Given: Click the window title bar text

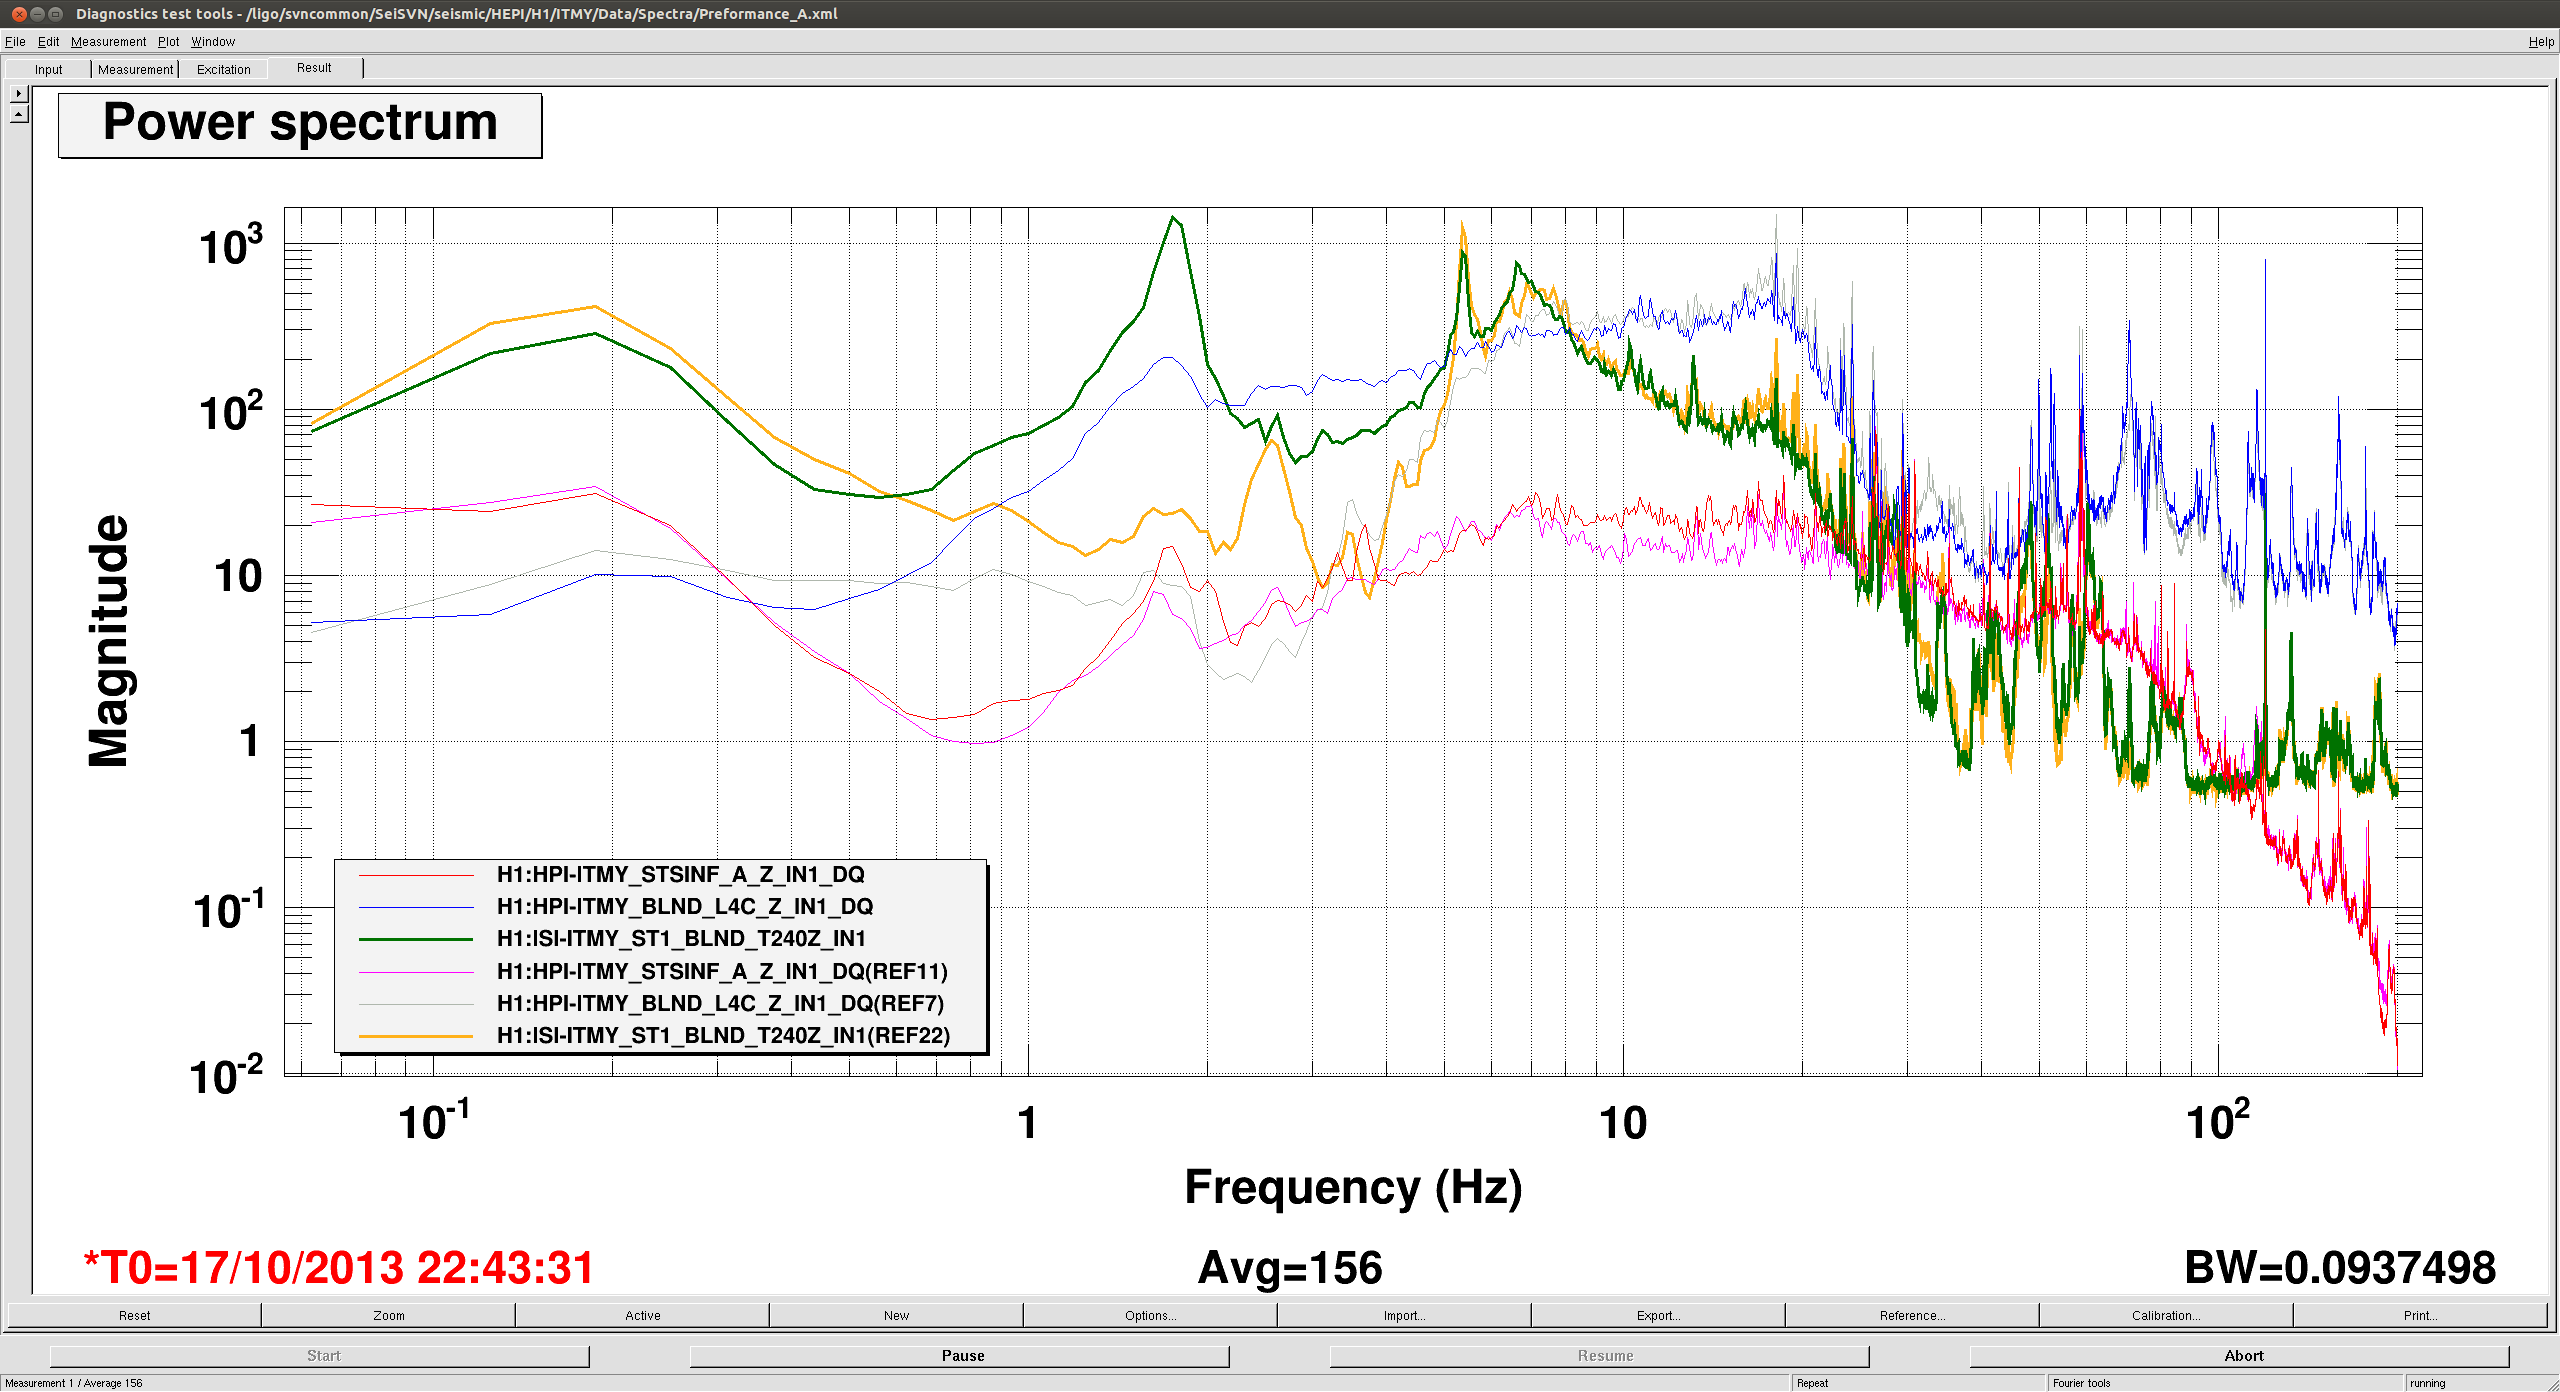Looking at the screenshot, I should coord(457,13).
